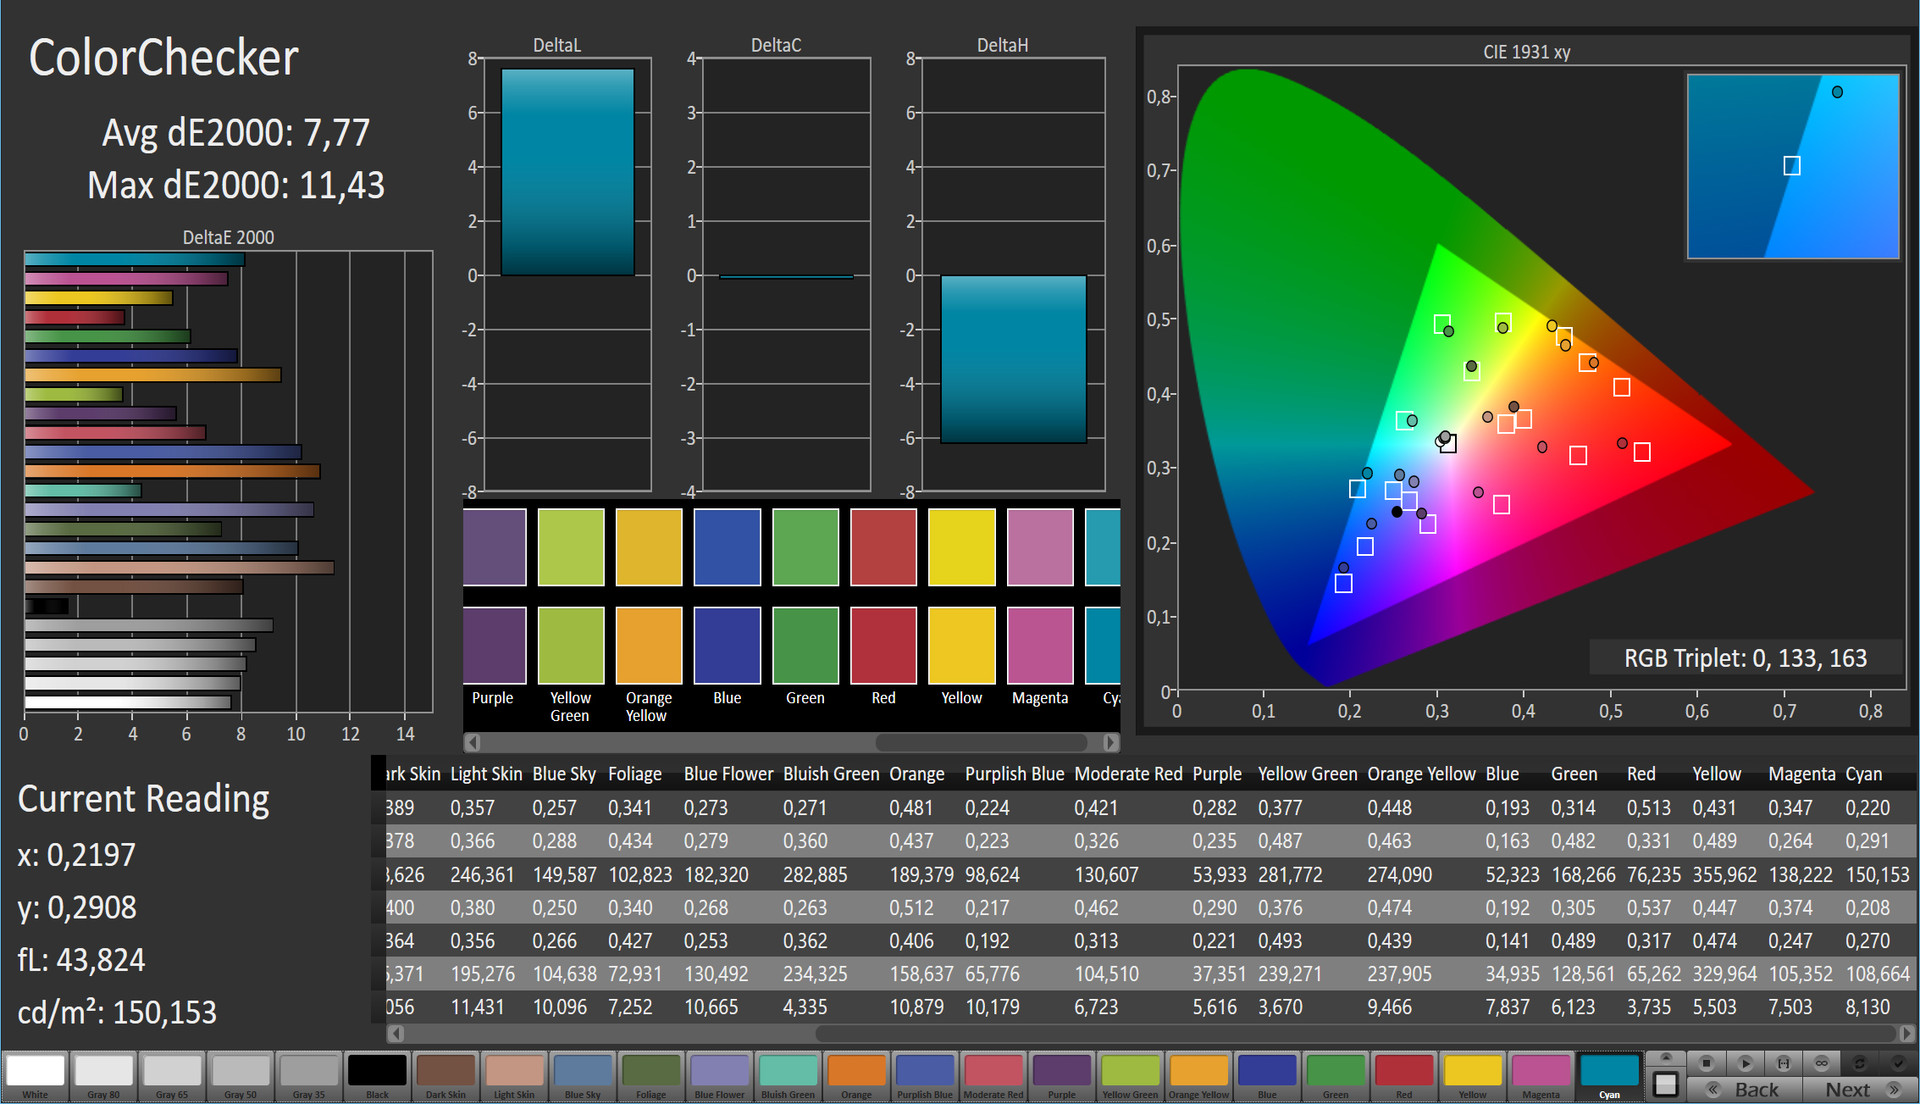The image size is (1920, 1104).
Task: Click the DeltaL bar chart
Action: [567, 274]
